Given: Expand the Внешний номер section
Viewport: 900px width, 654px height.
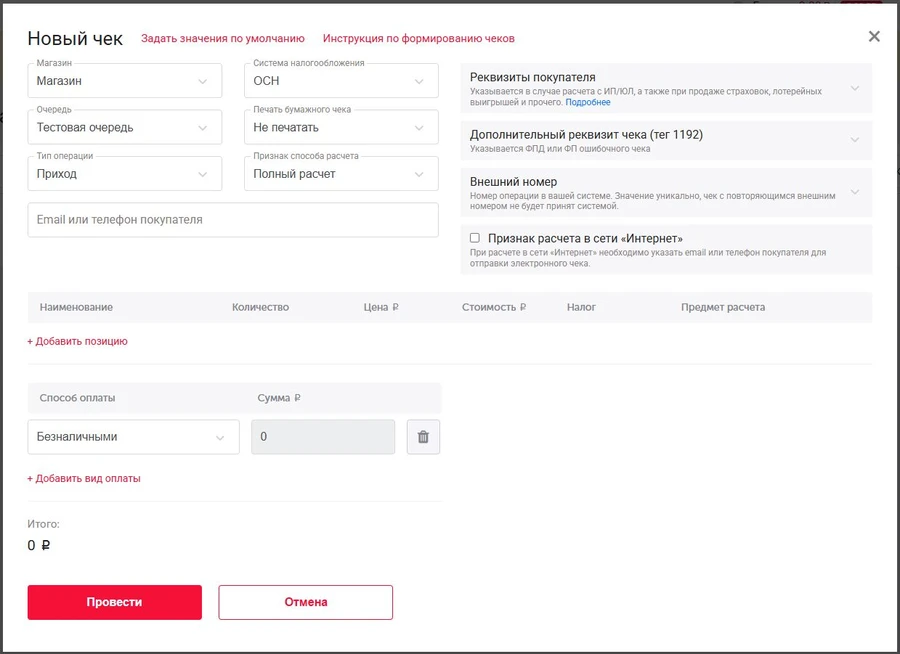Looking at the screenshot, I should [665, 192].
